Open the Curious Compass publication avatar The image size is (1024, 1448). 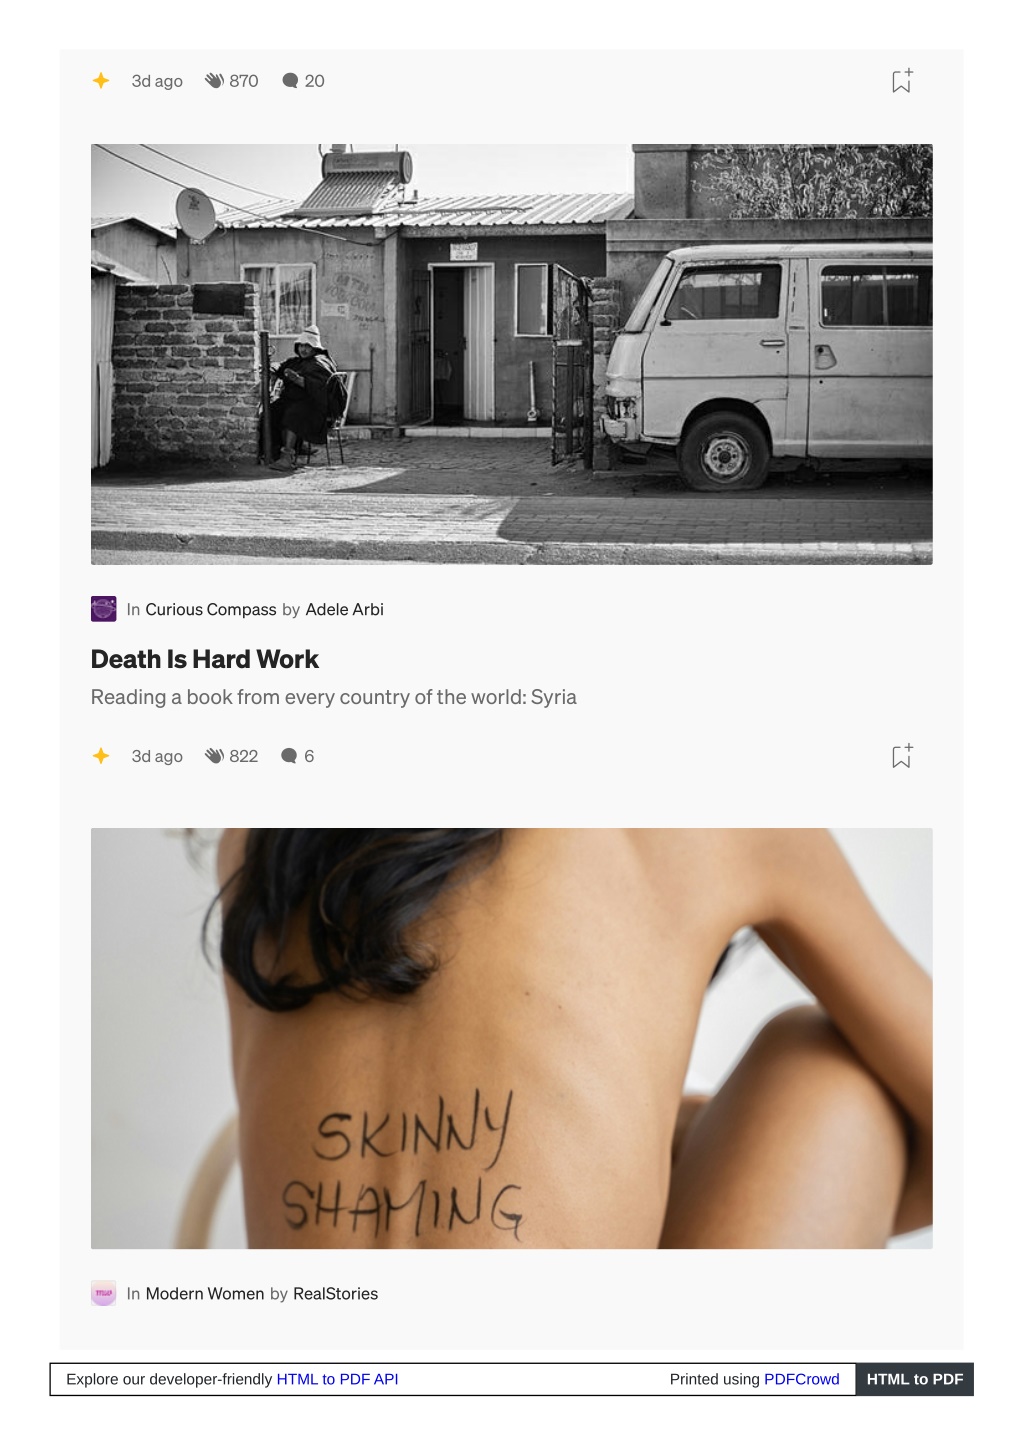click(104, 609)
